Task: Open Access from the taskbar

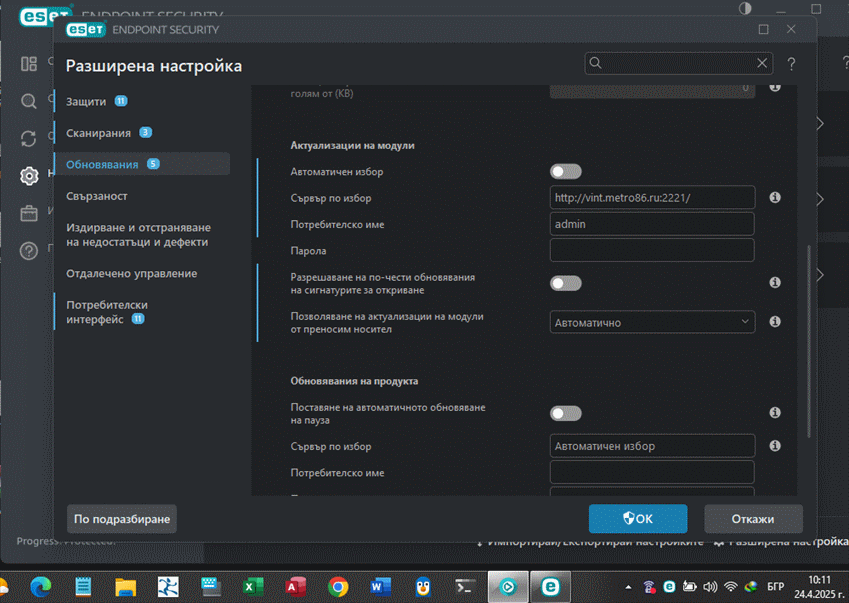Action: pos(295,587)
